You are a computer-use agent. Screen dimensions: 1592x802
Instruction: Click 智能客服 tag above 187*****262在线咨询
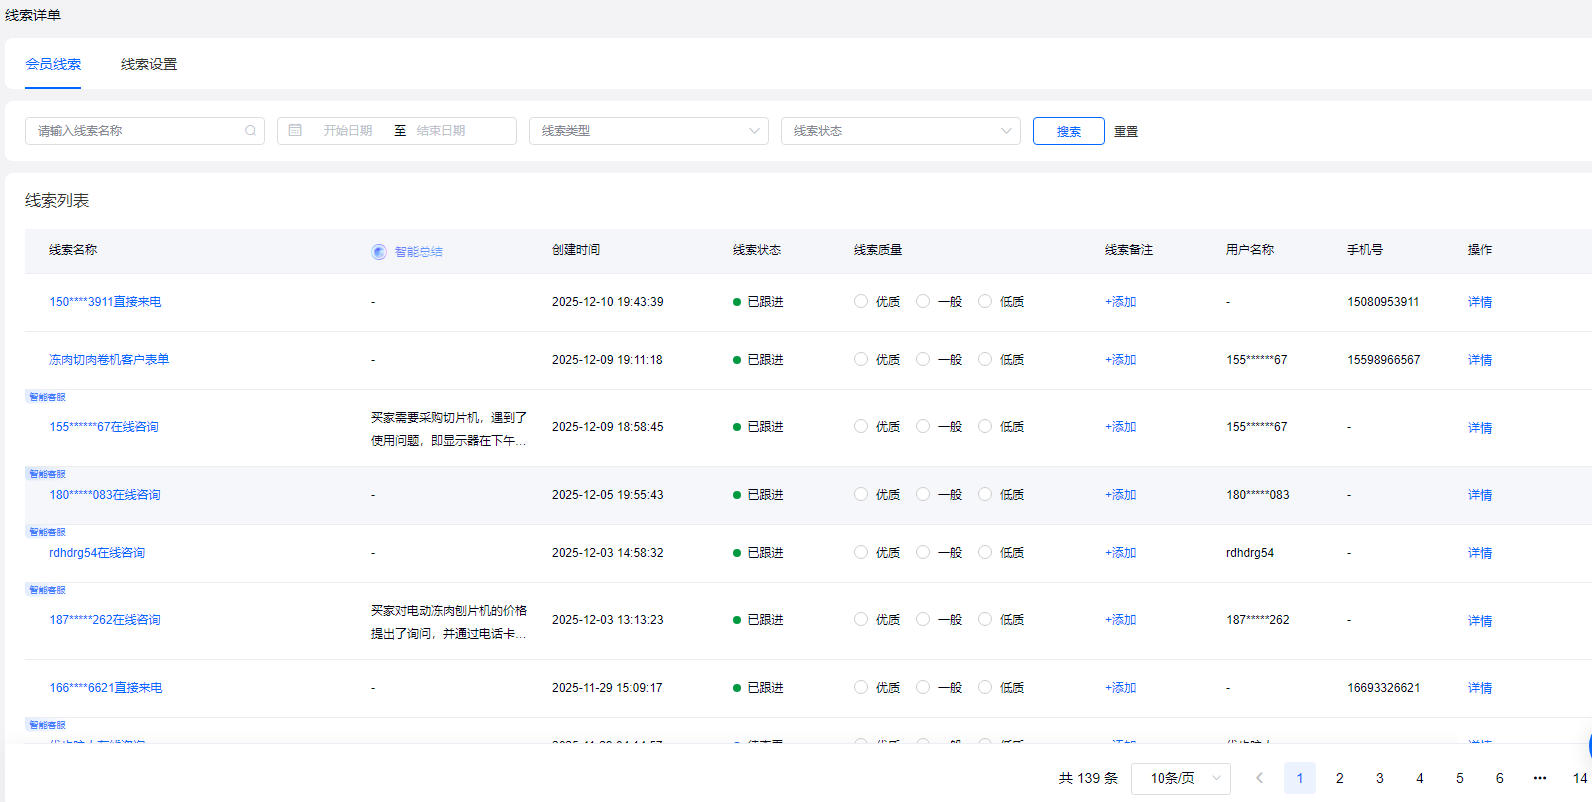[x=47, y=590]
